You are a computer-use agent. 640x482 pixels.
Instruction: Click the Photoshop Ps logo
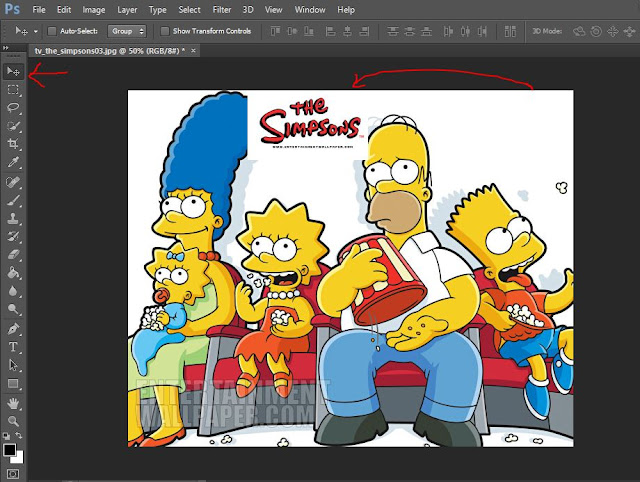[x=12, y=9]
